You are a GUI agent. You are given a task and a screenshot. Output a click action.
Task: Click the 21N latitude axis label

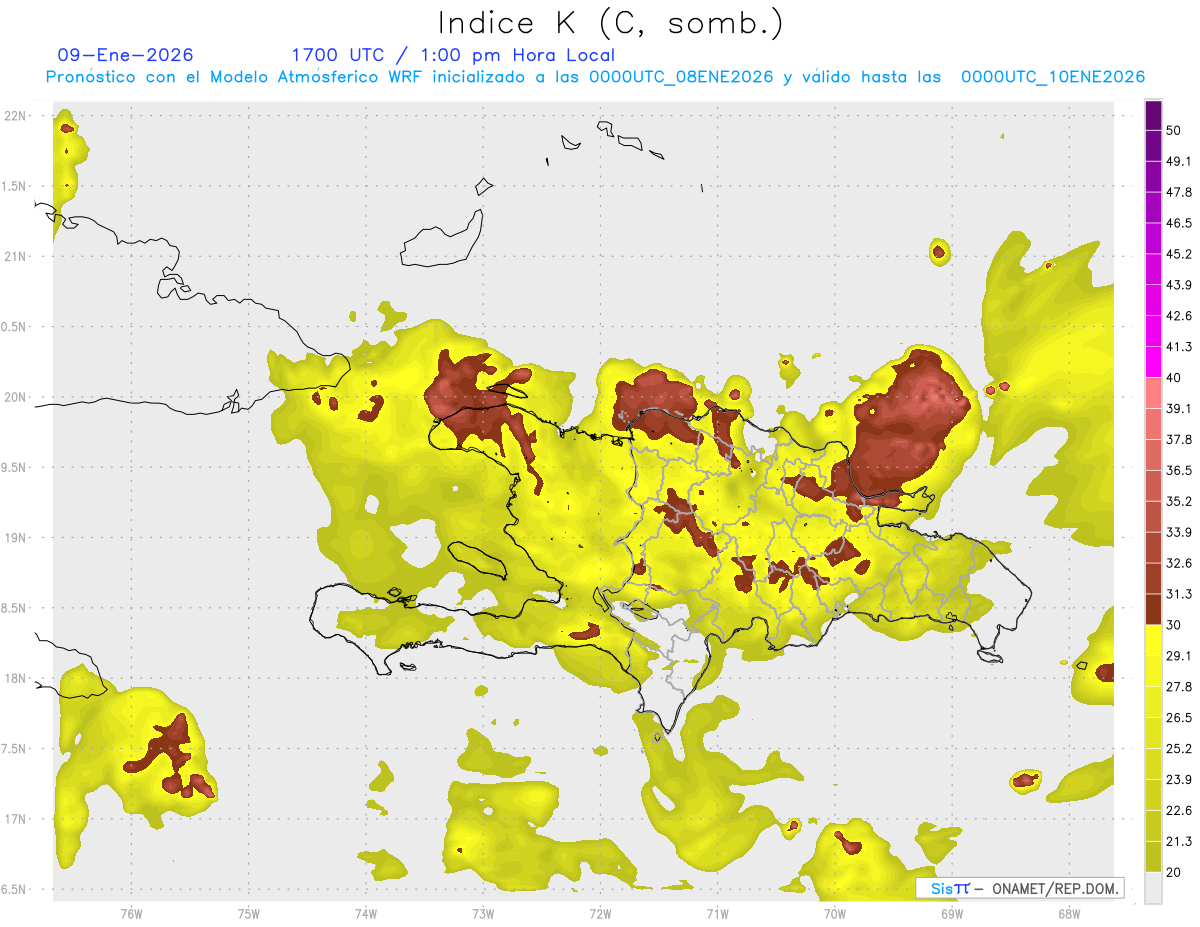(16, 257)
